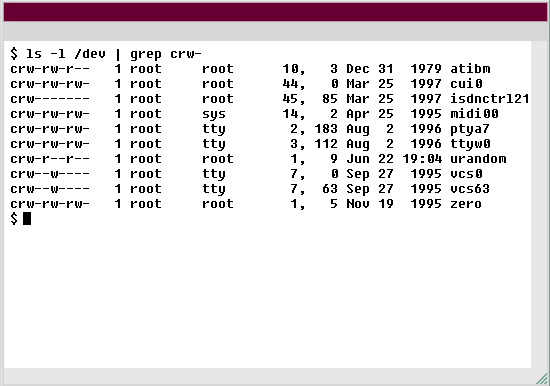The image size is (550, 386).
Task: Click the minor number '63' for vcs63
Action: [x=330, y=189]
